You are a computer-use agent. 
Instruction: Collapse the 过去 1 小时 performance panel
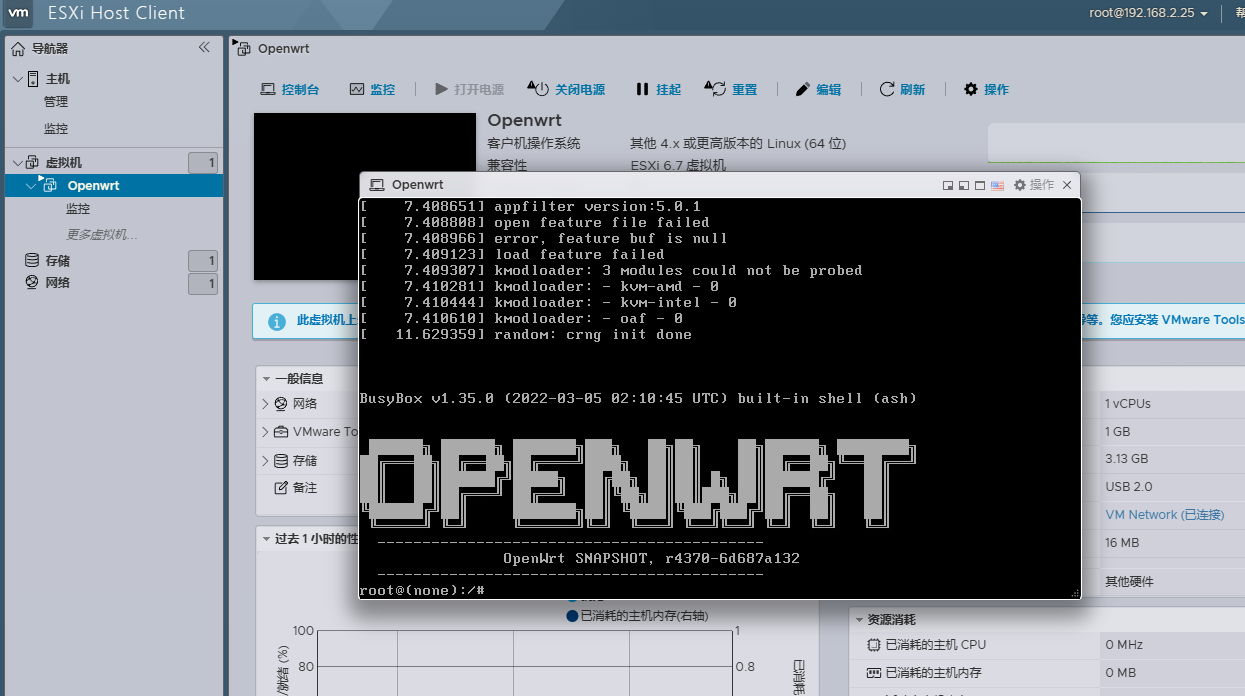click(x=266, y=538)
